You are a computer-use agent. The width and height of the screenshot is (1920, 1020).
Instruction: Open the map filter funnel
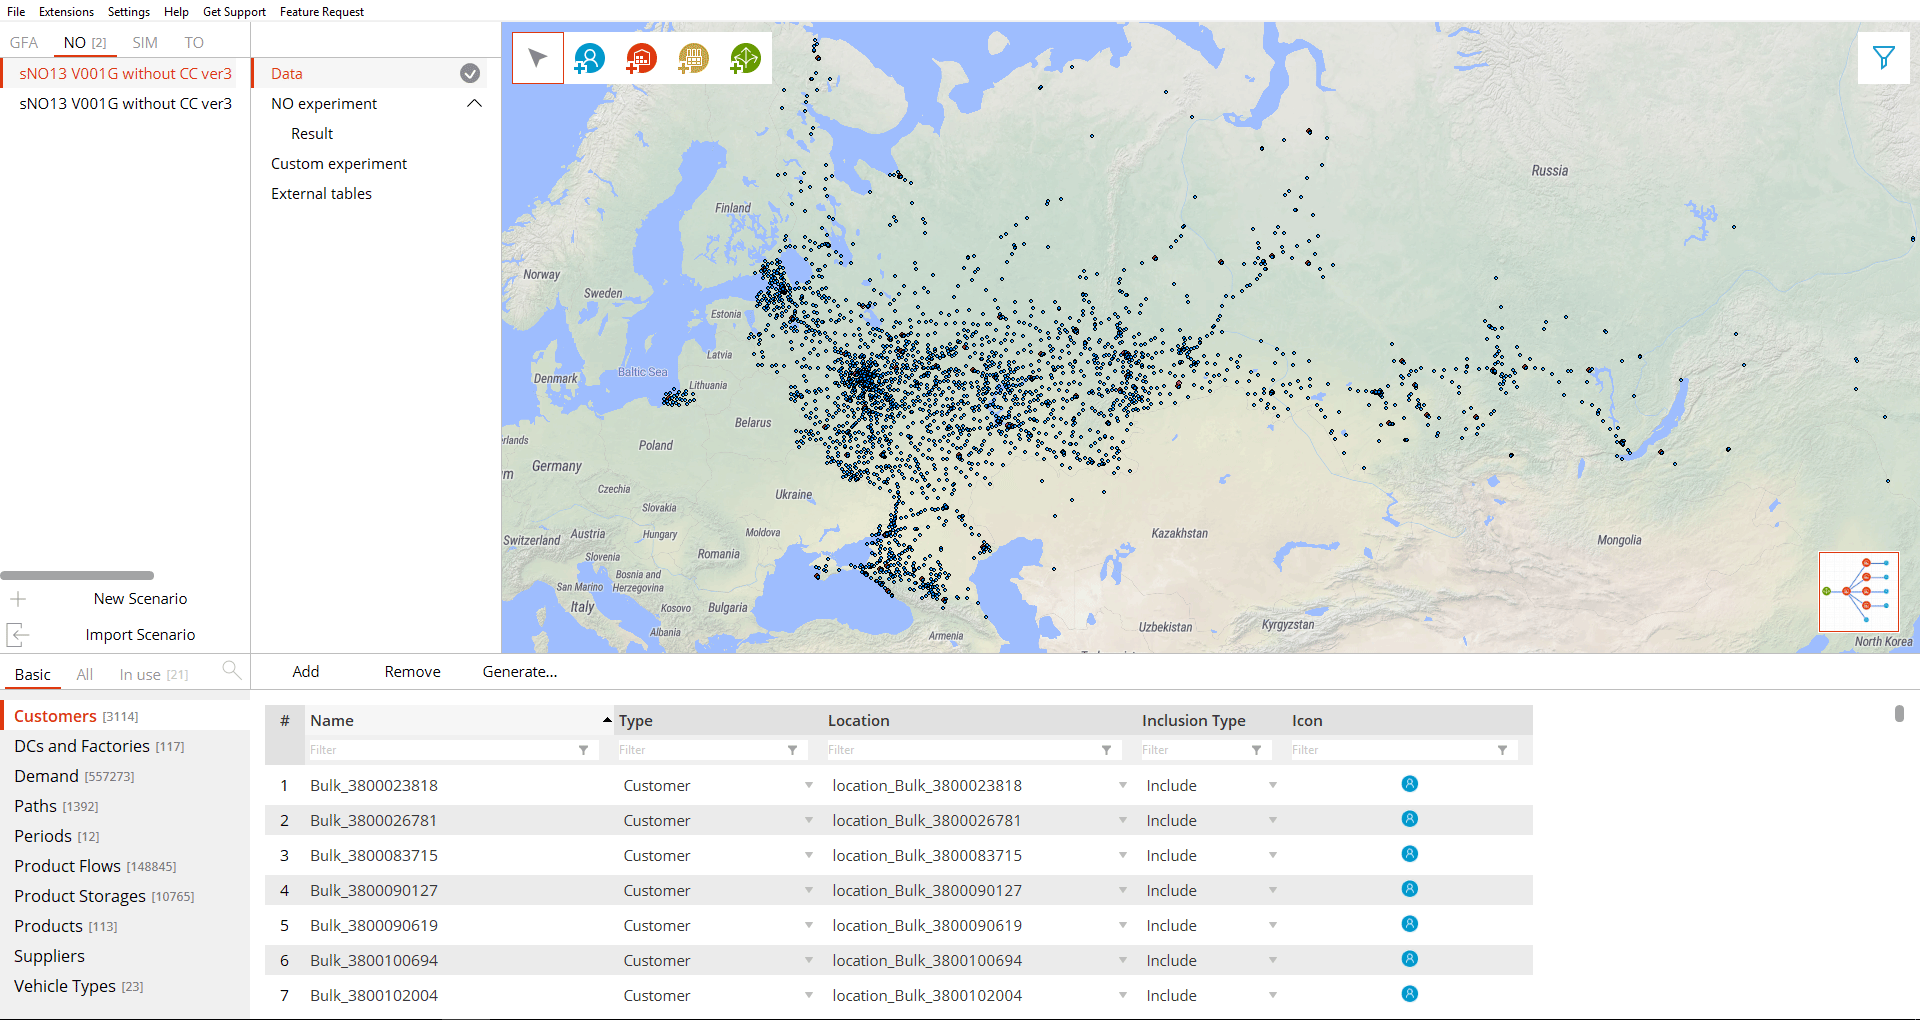coord(1883,58)
